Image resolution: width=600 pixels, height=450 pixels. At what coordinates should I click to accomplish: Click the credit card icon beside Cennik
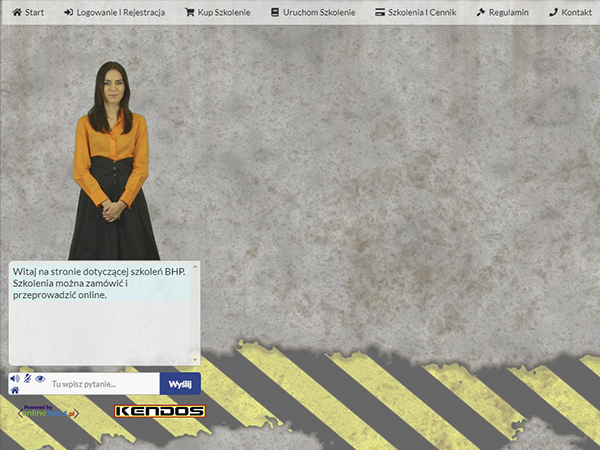tap(380, 13)
